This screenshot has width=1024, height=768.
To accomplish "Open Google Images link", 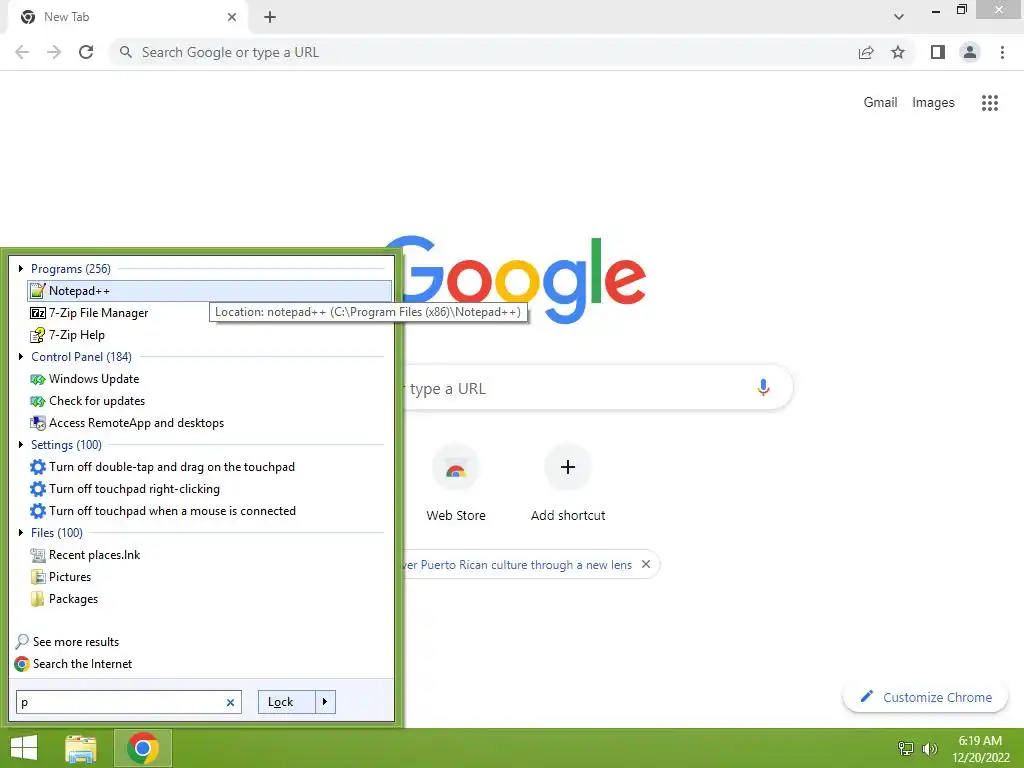I will pyautogui.click(x=933, y=103).
